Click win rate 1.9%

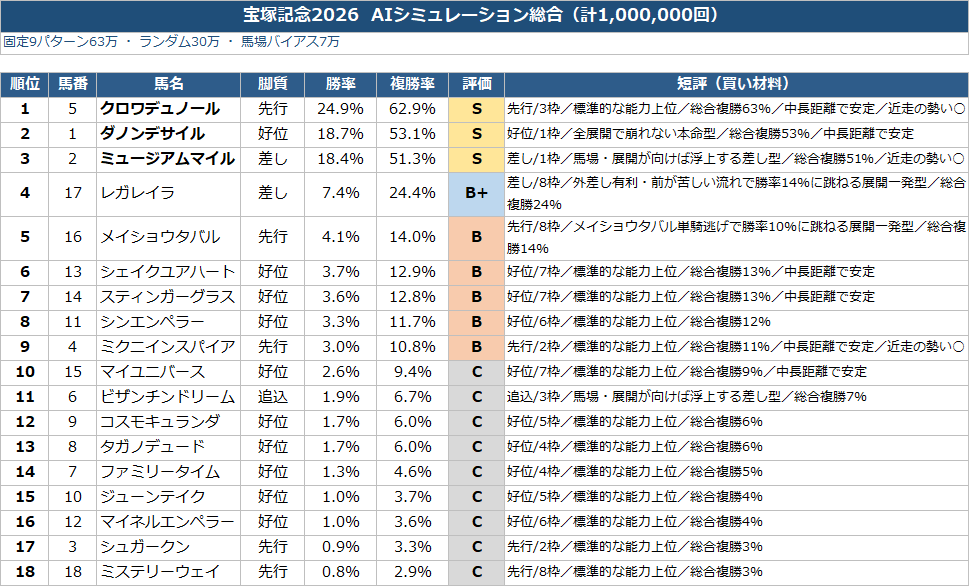click(341, 397)
